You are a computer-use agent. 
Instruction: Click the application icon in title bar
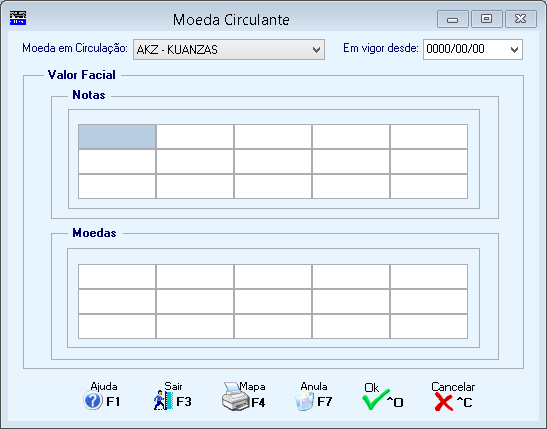[x=18, y=18]
